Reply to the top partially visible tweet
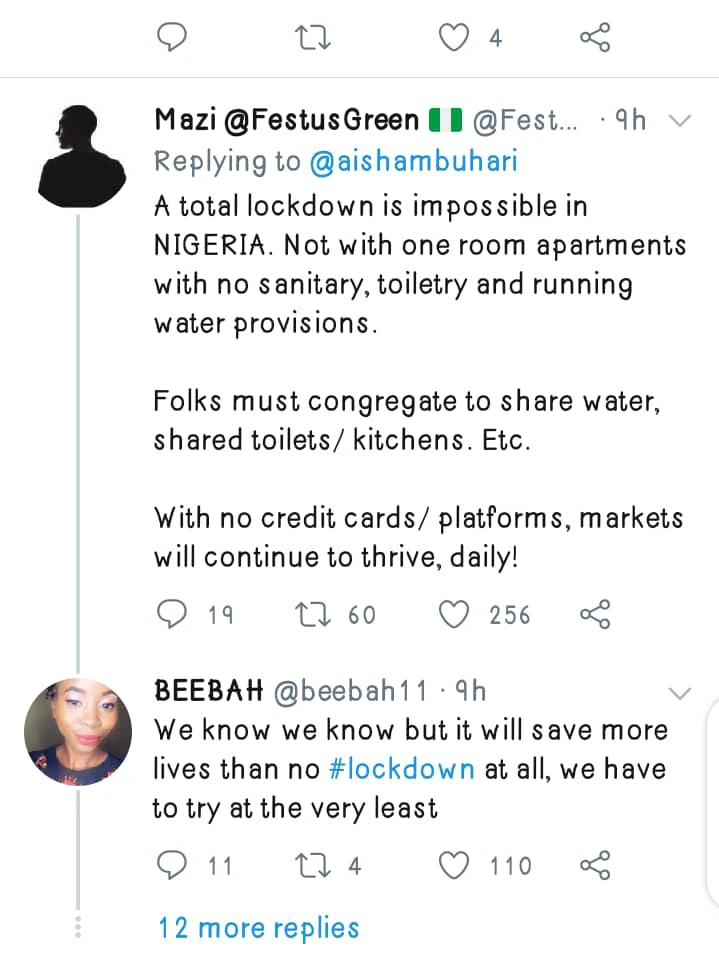The image size is (719, 960). tap(173, 38)
